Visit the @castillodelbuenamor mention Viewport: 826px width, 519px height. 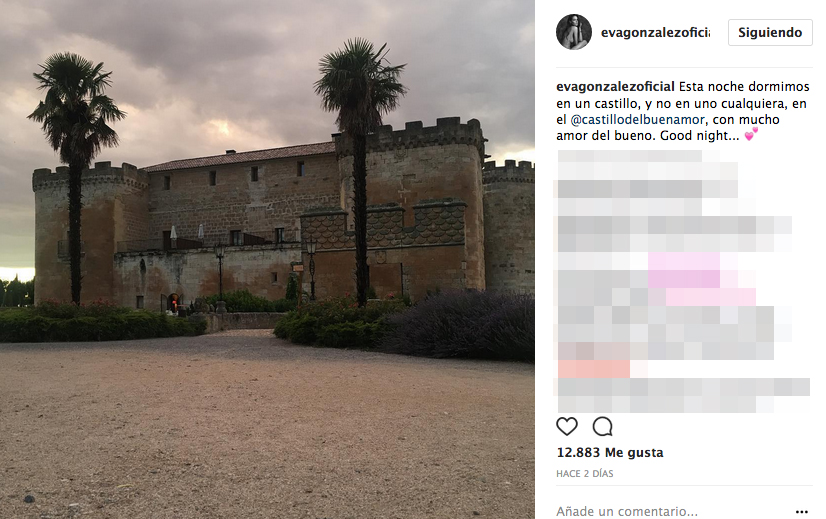(637, 120)
